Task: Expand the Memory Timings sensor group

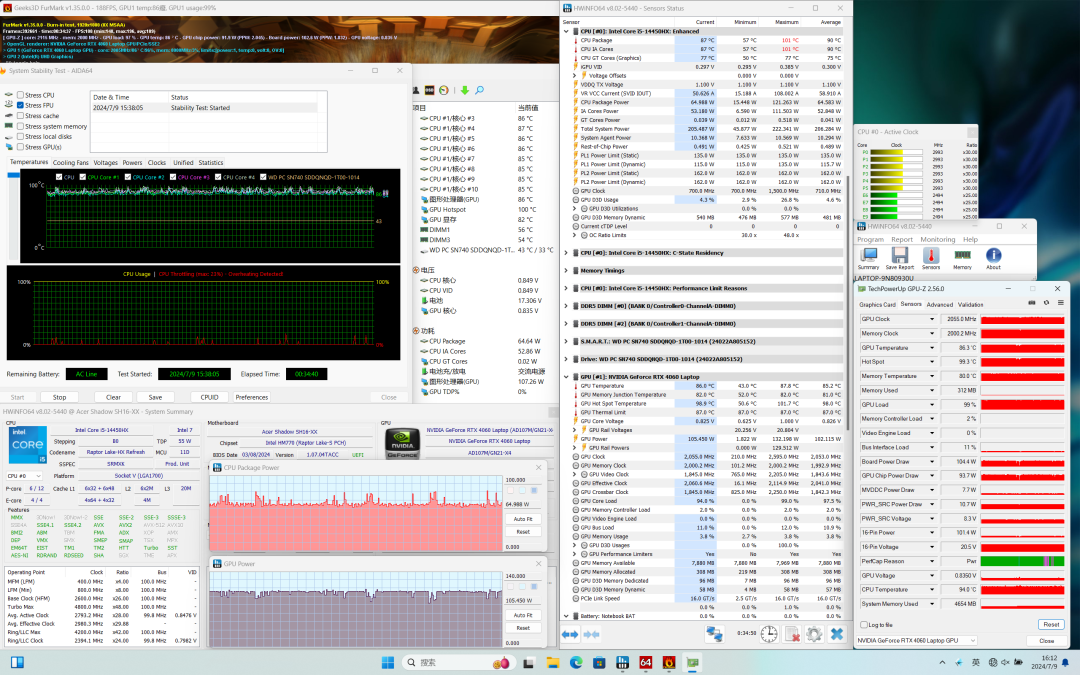Action: [568, 270]
